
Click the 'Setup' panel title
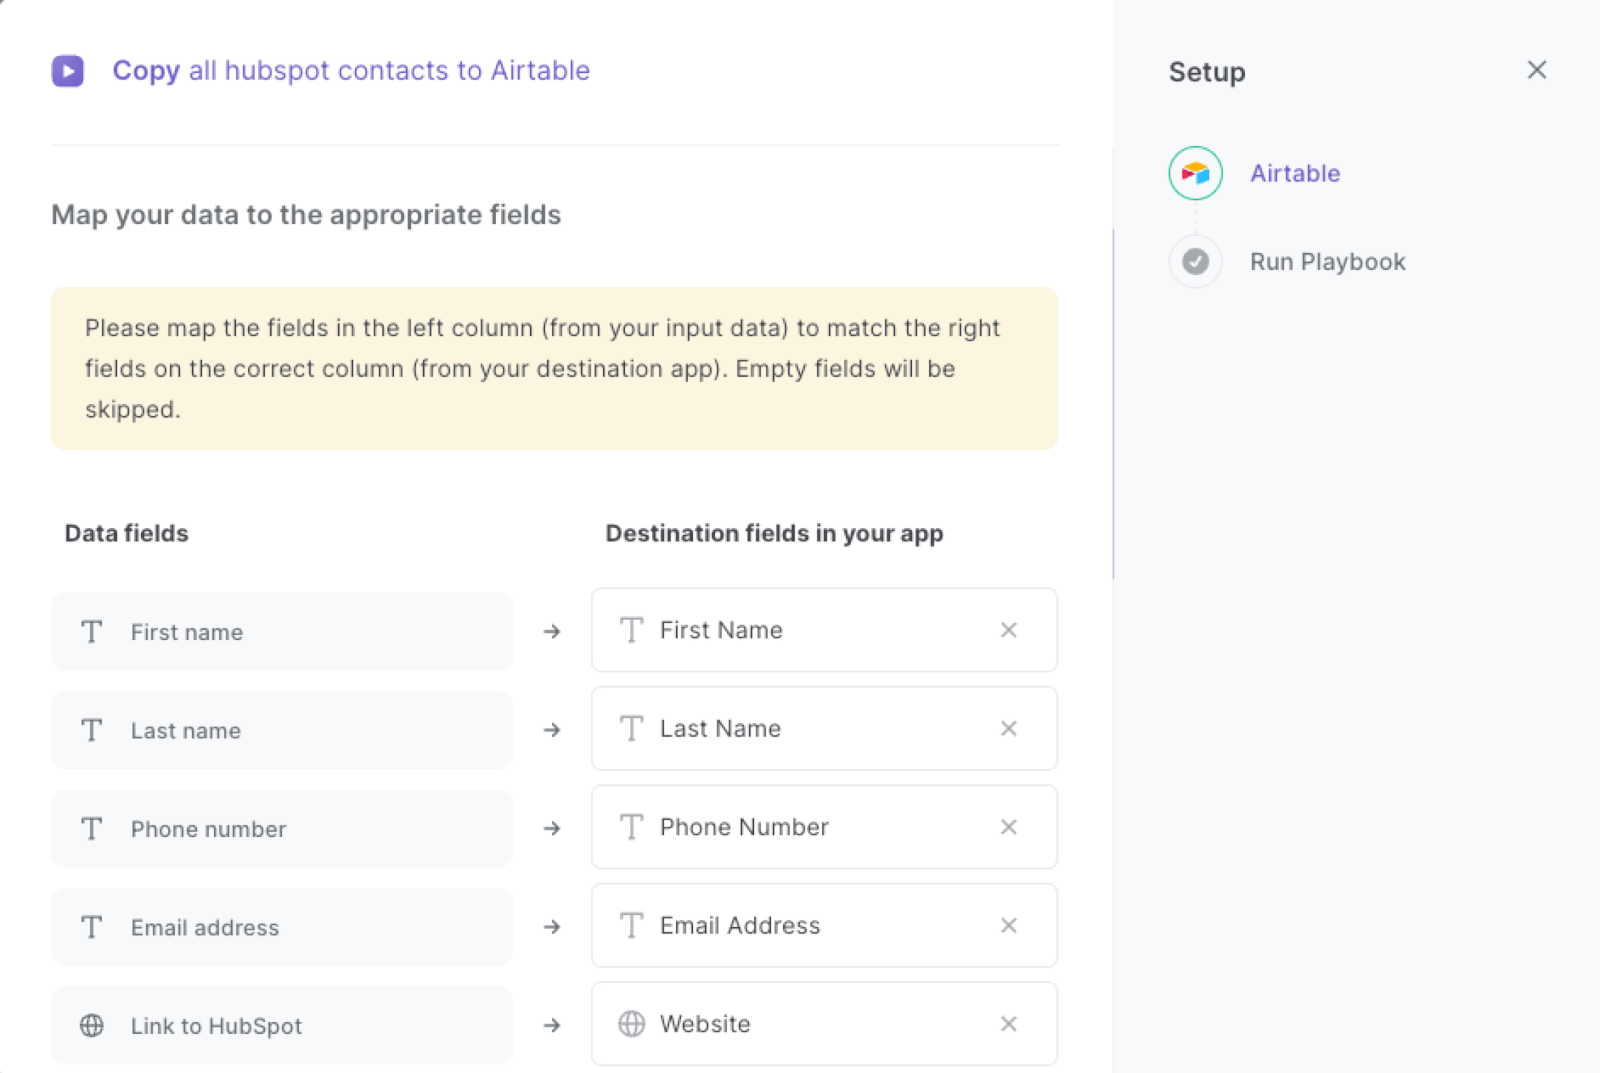pos(1207,72)
